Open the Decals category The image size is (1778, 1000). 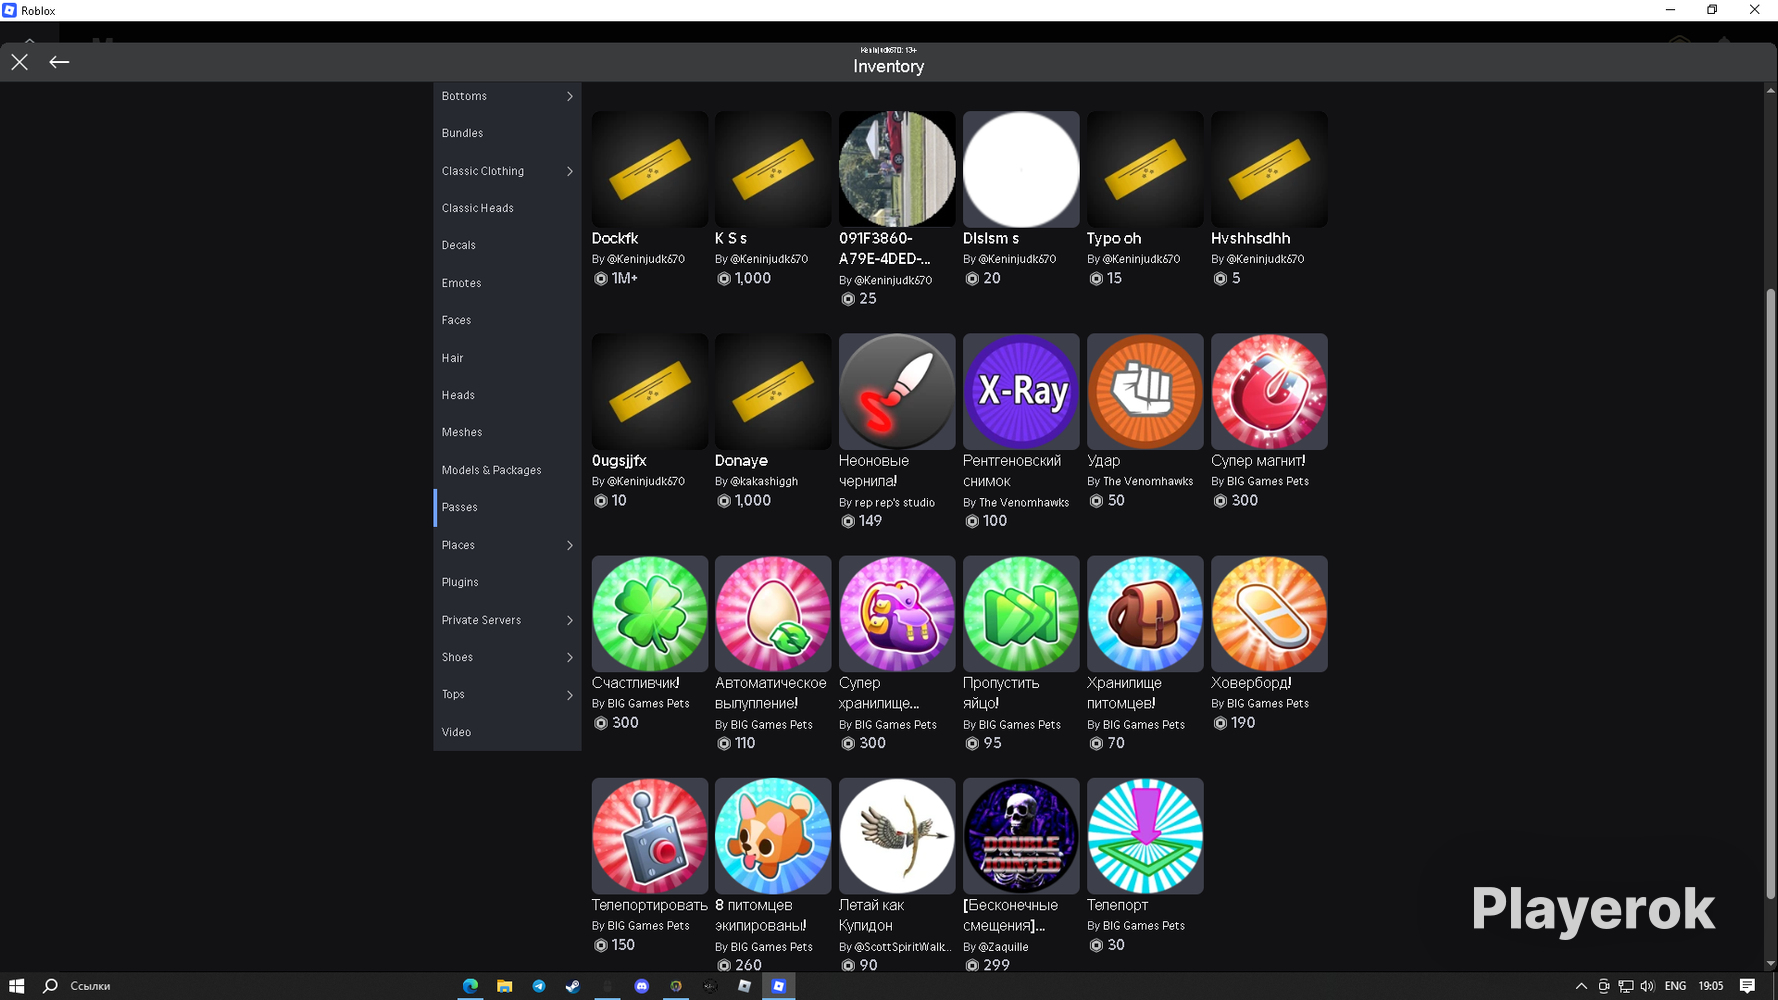tap(507, 245)
